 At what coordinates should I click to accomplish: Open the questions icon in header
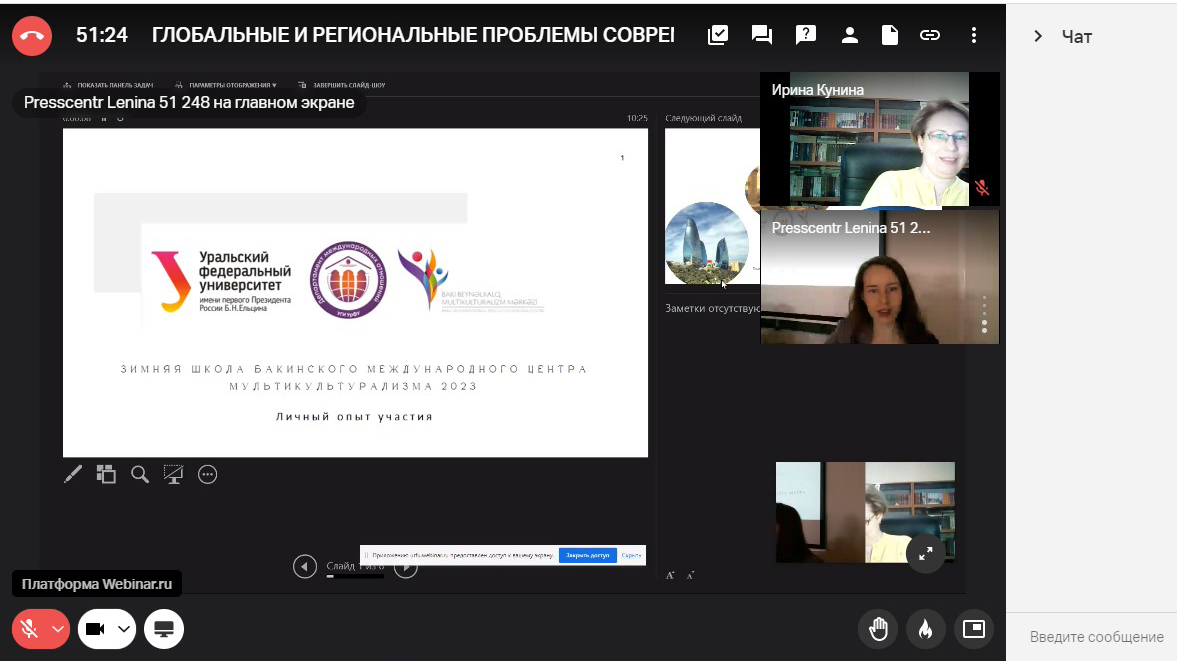tap(805, 35)
